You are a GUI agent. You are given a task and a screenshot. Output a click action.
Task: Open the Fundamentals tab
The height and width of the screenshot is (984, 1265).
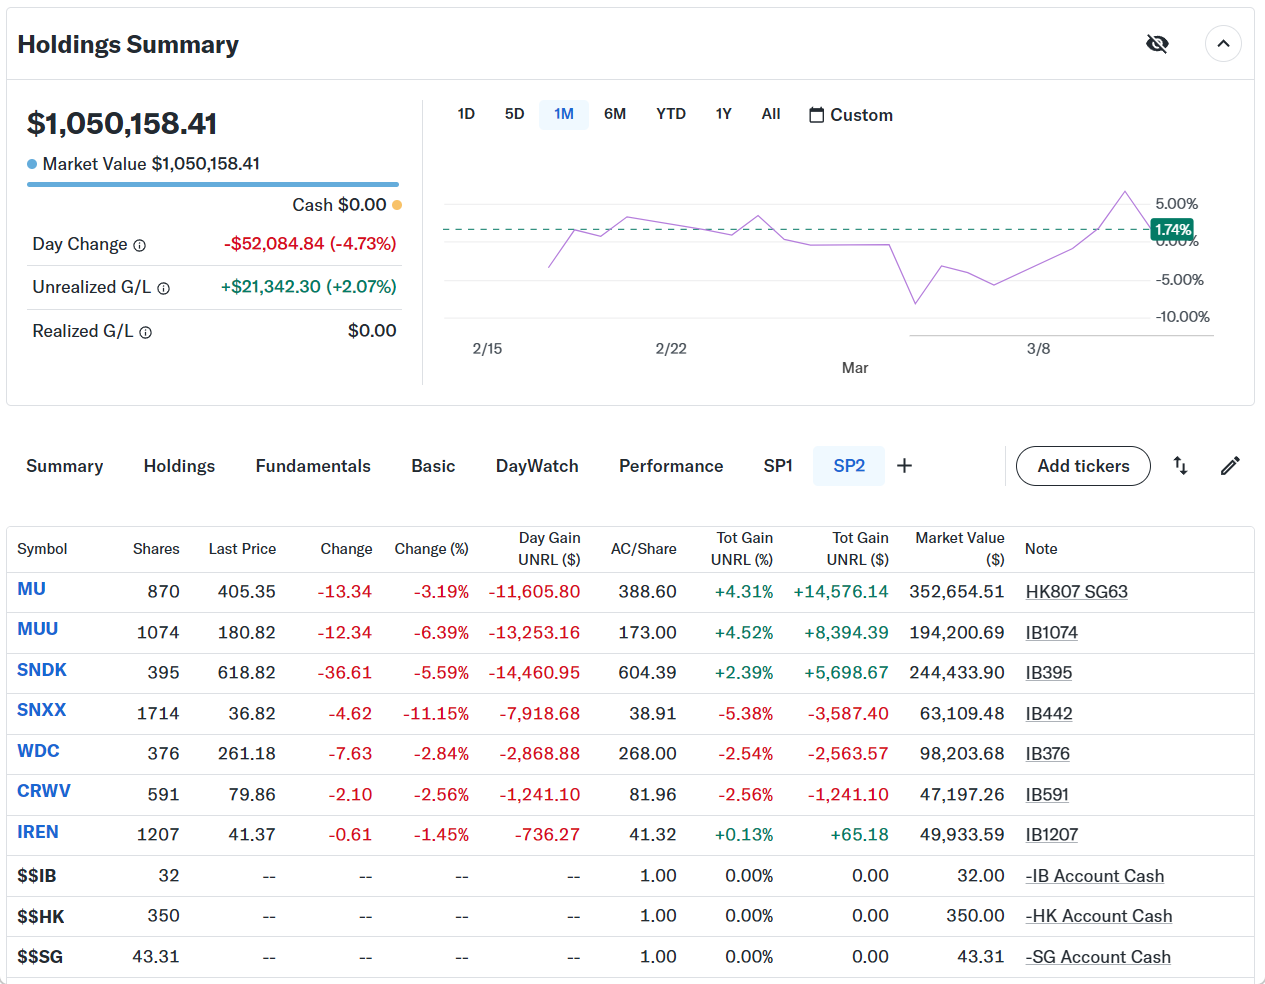313,466
